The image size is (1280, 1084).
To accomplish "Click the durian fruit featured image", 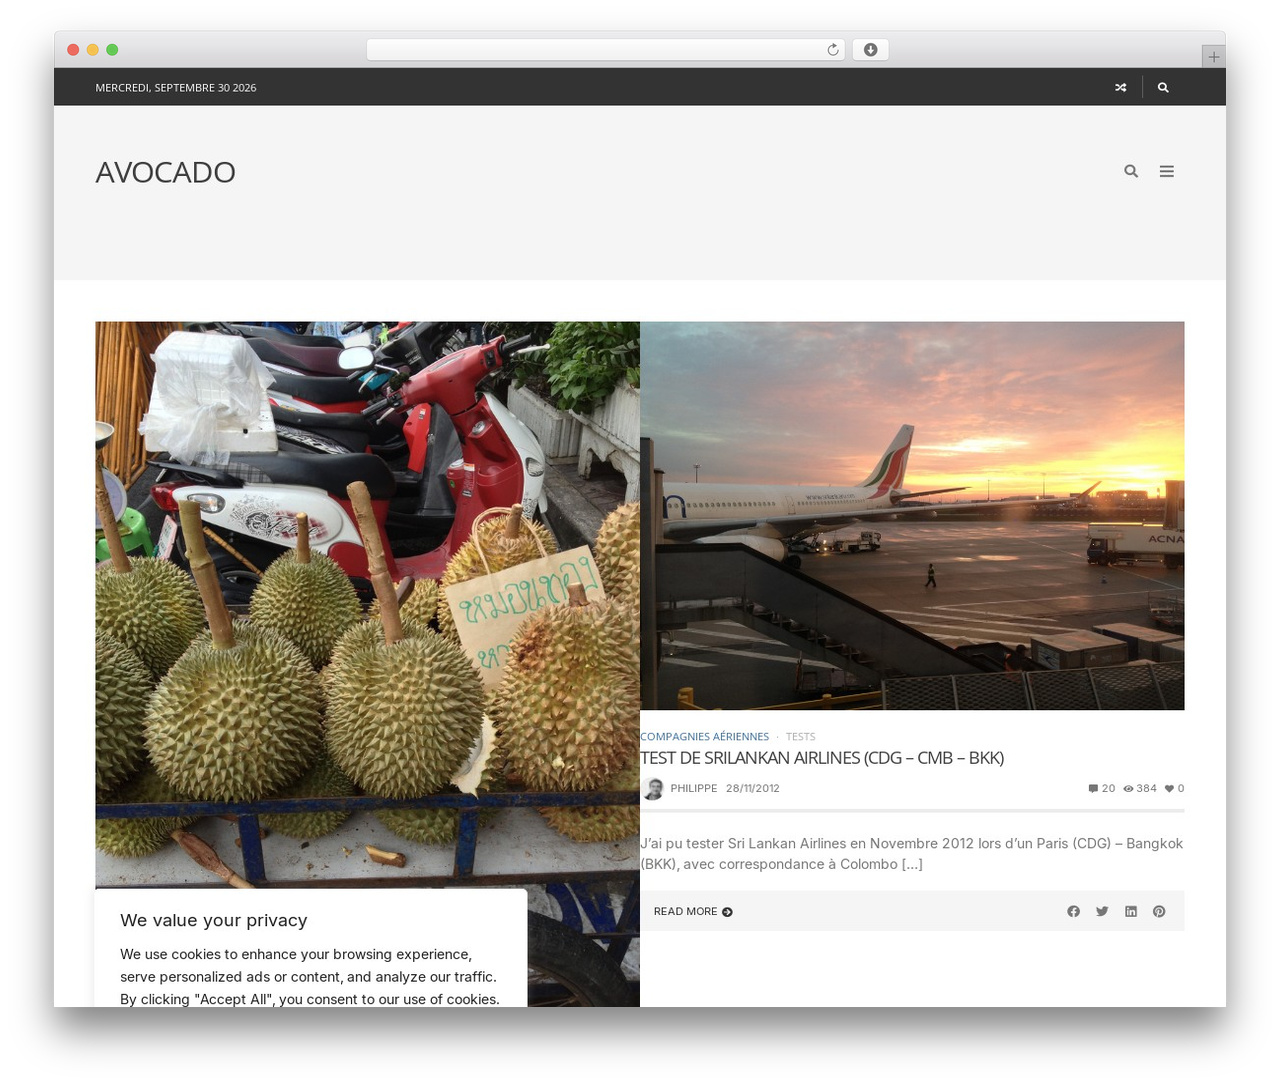I will [367, 605].
